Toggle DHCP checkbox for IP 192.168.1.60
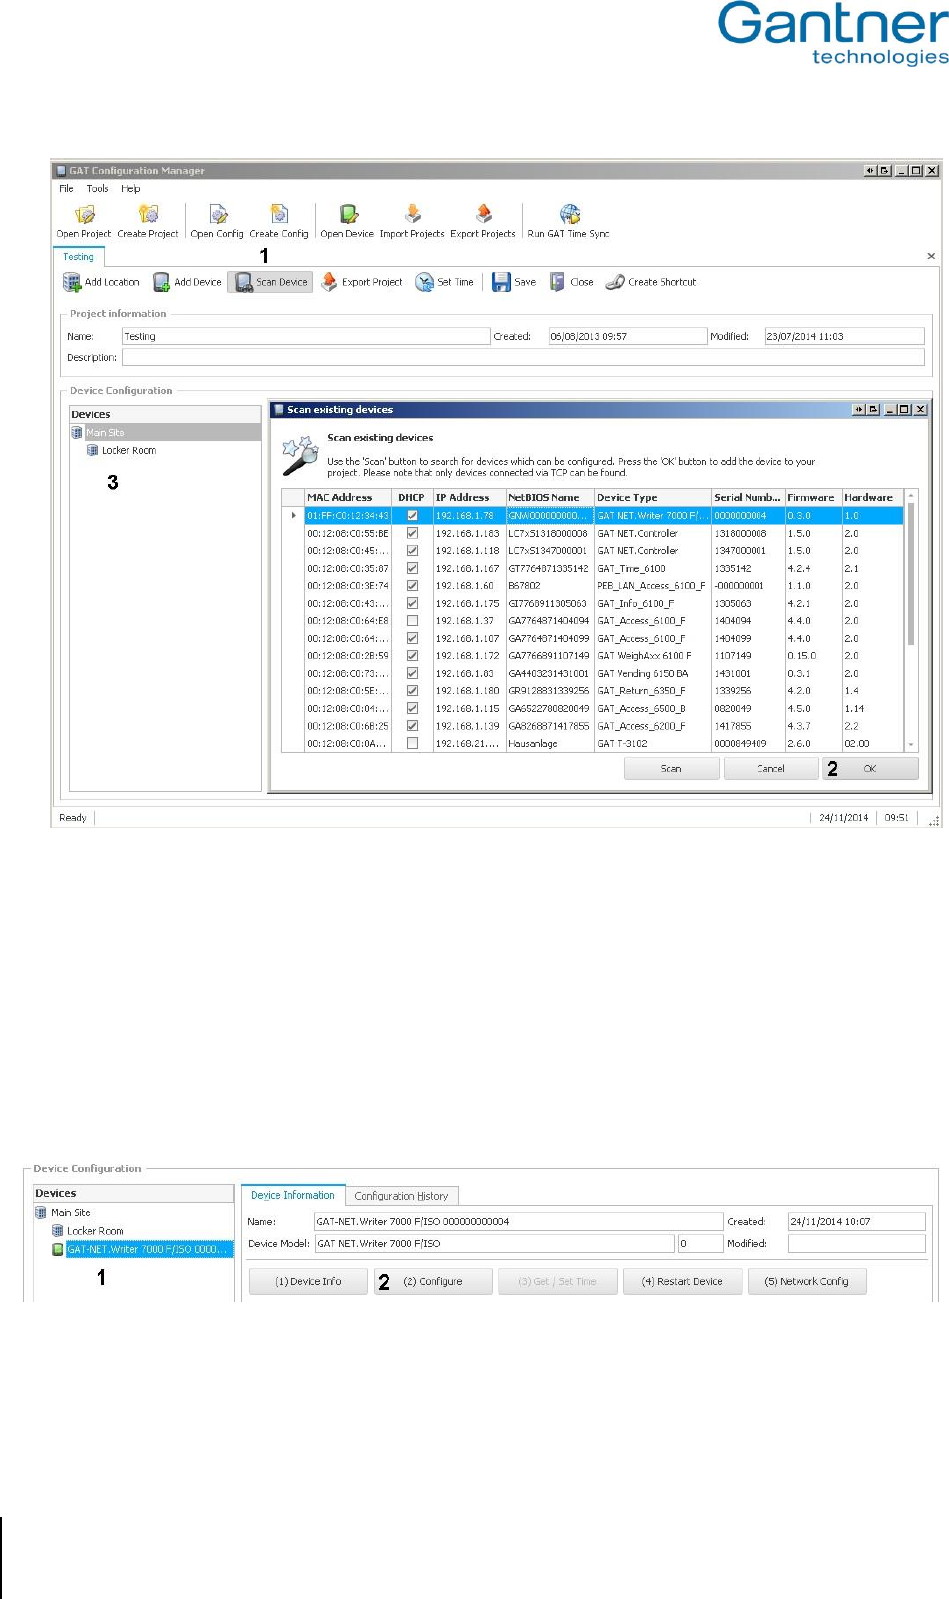The height and width of the screenshot is (1599, 949). tap(412, 586)
